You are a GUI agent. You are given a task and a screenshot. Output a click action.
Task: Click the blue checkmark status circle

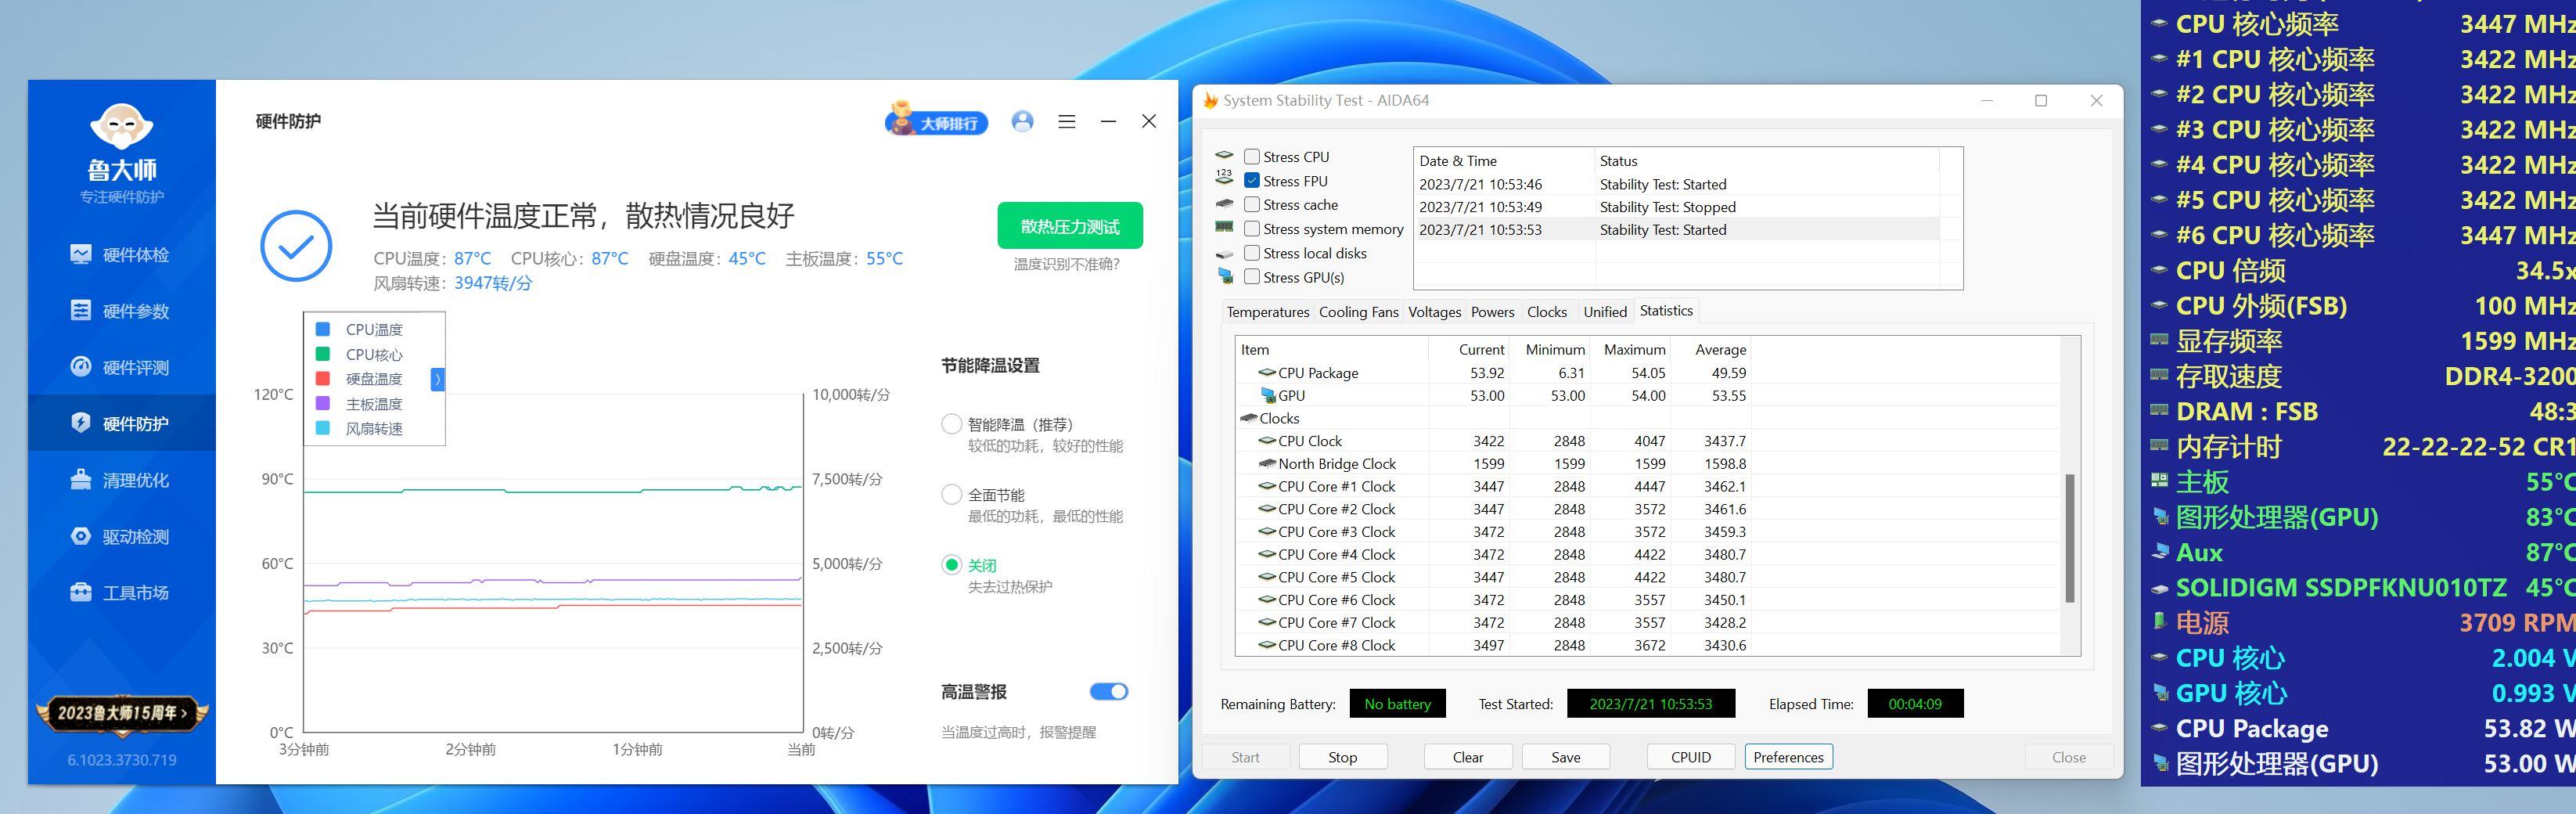point(296,246)
